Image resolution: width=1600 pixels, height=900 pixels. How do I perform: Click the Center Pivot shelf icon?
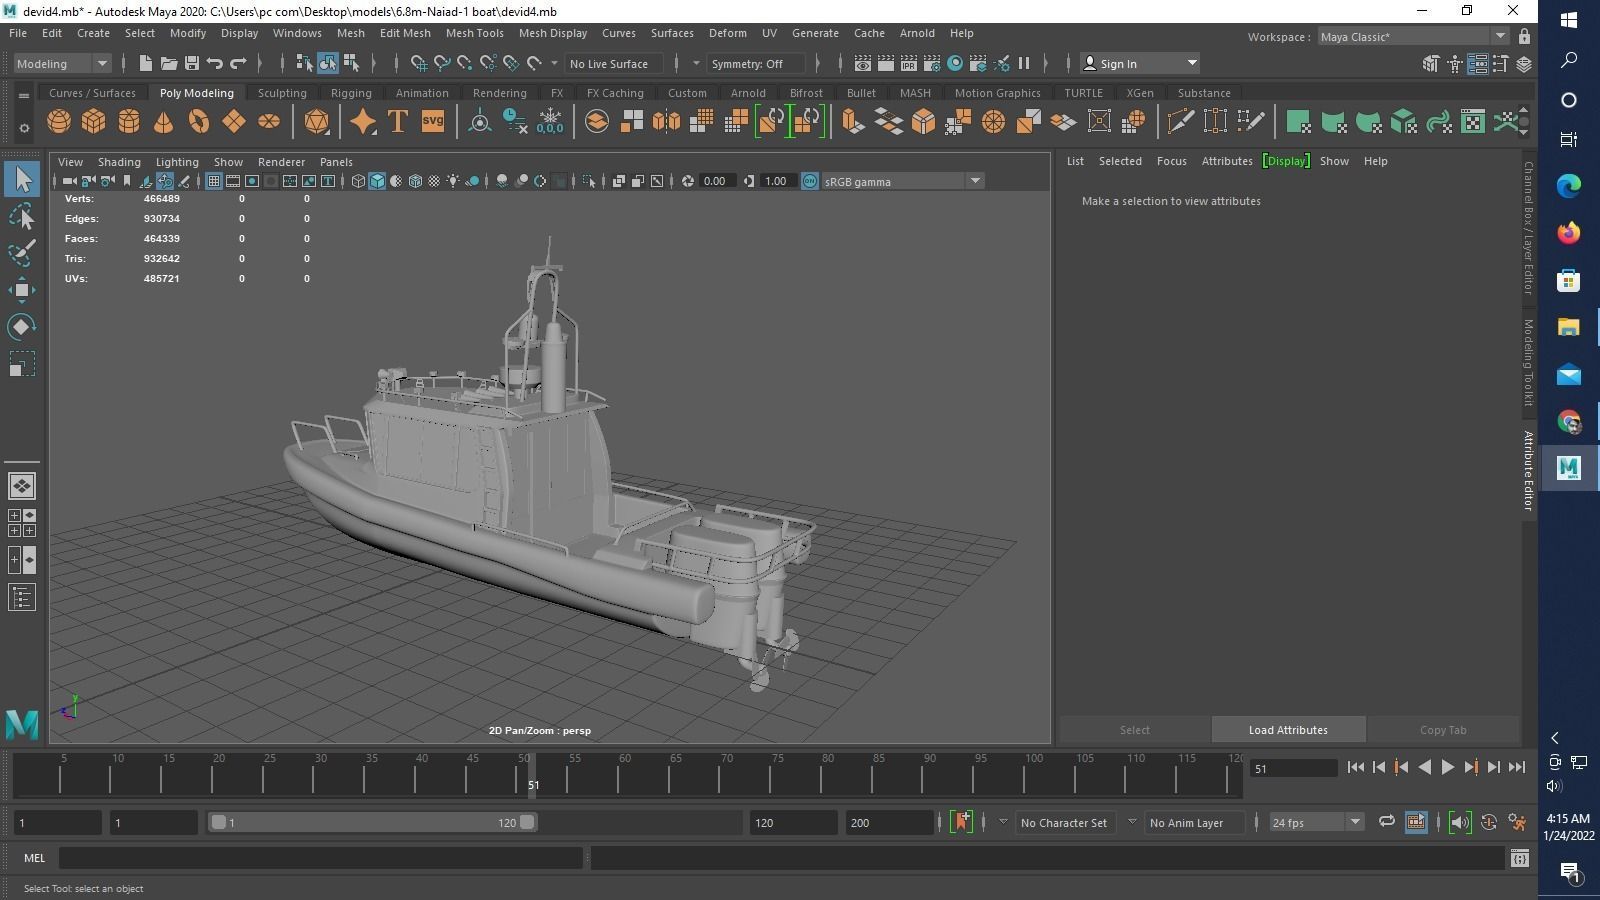pos(480,122)
